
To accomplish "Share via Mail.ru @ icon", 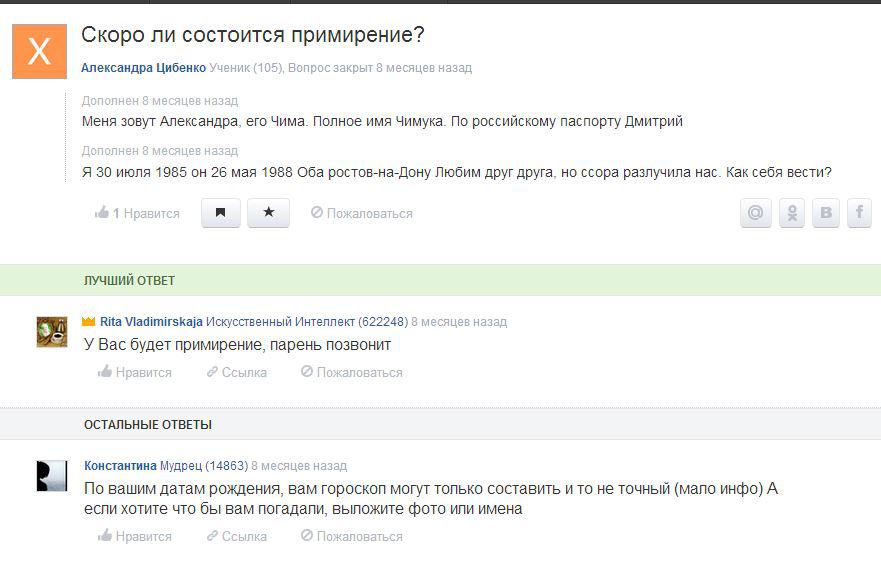I will tap(756, 213).
